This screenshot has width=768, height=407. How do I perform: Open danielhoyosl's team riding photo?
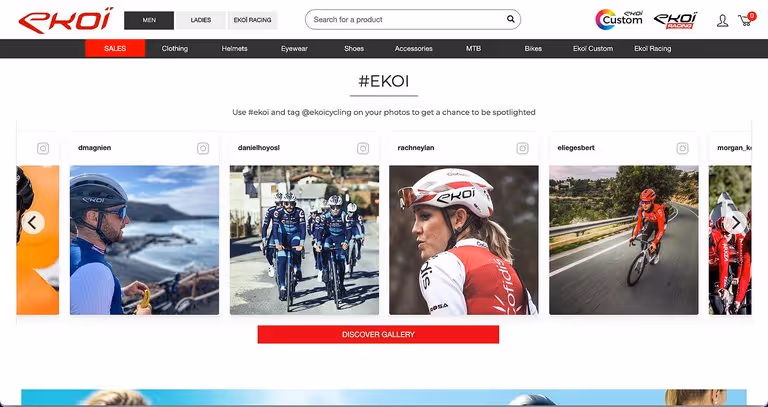304,240
